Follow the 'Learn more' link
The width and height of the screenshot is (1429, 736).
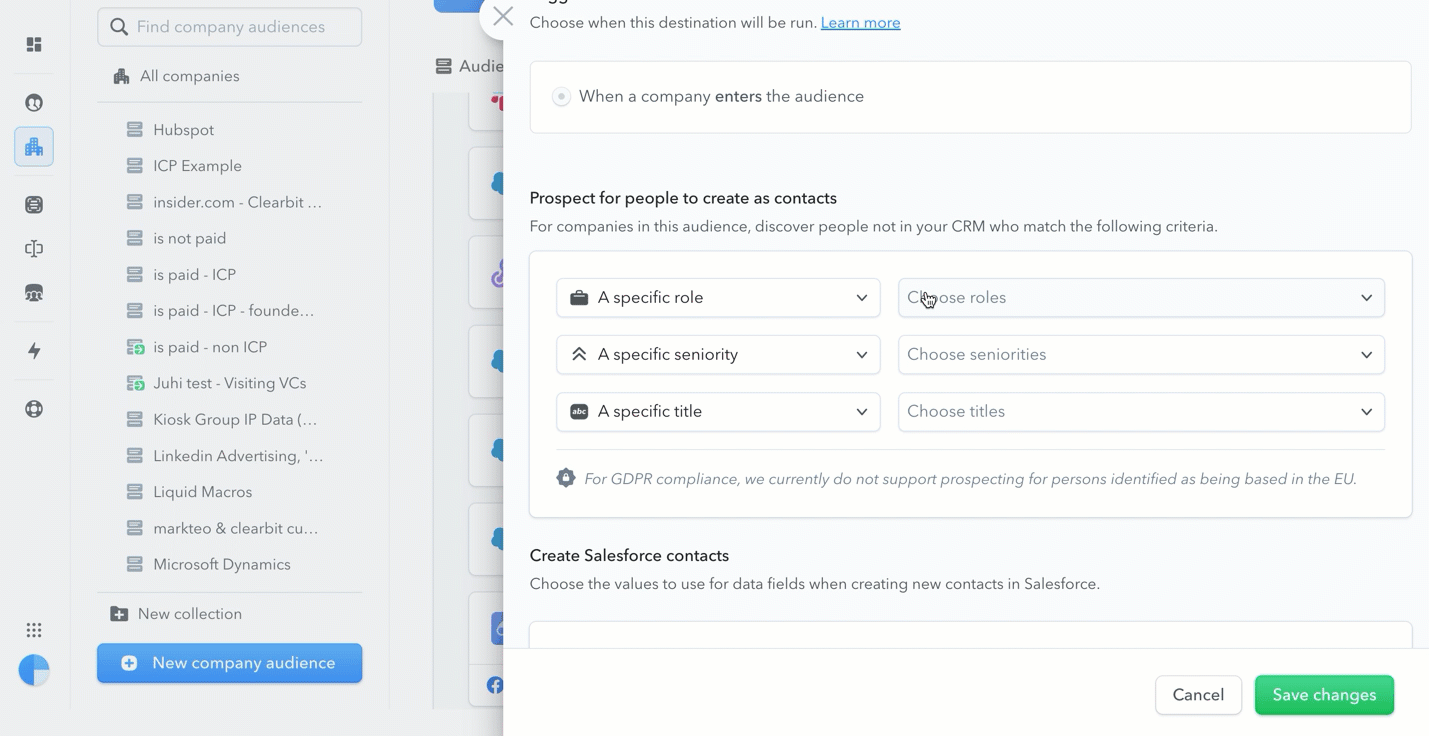pyautogui.click(x=860, y=23)
